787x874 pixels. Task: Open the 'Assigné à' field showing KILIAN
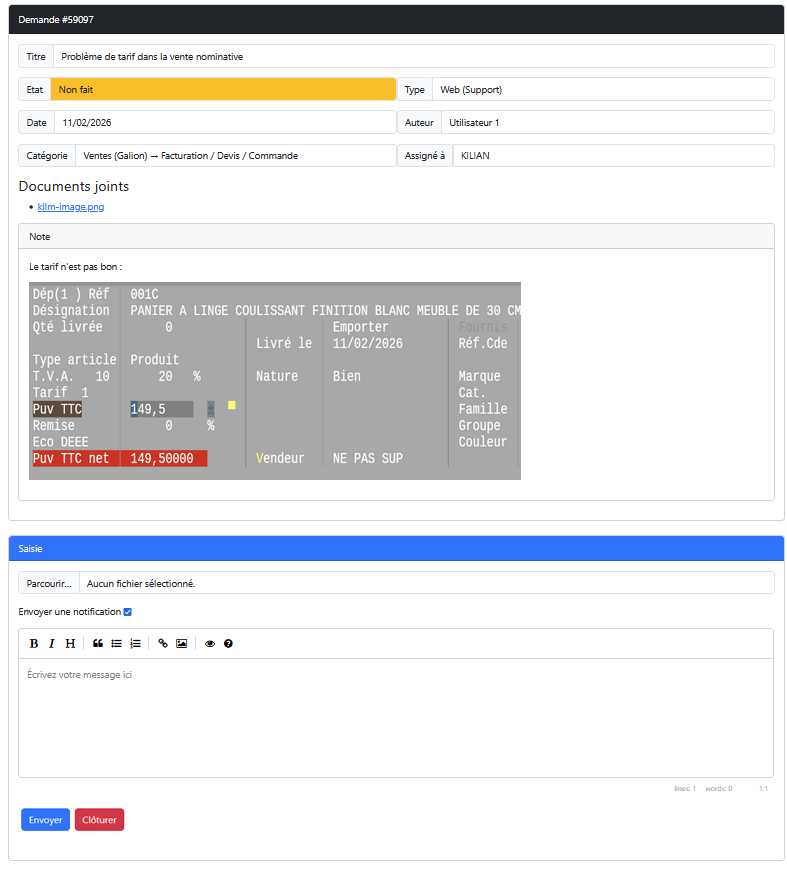pyautogui.click(x=612, y=156)
